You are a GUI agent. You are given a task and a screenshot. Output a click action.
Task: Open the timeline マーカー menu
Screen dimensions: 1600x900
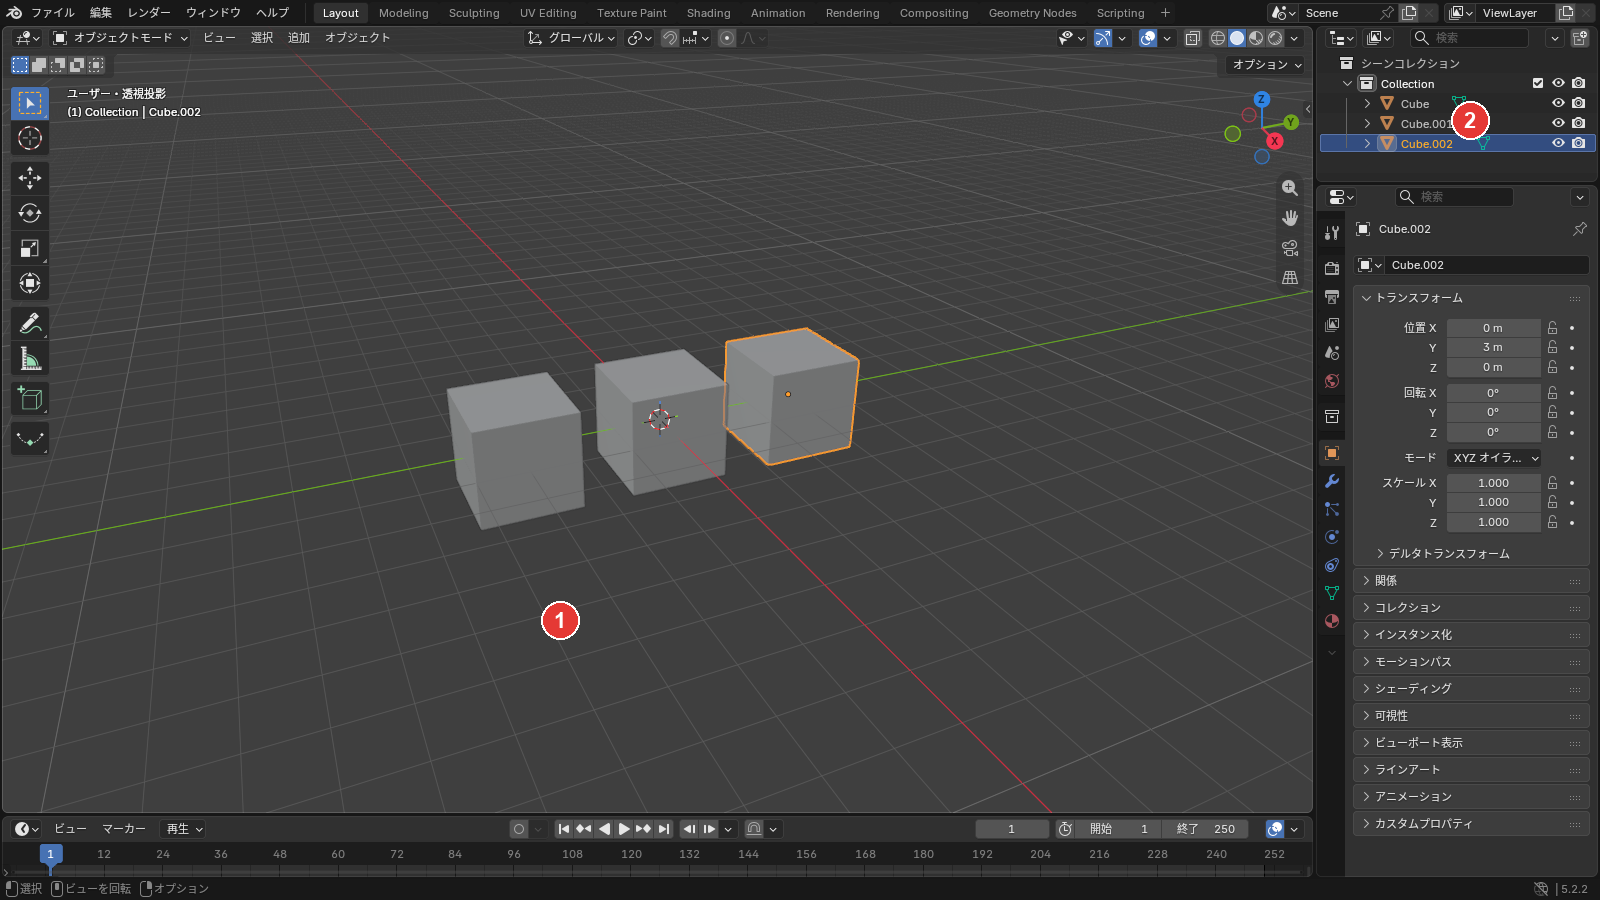[x=124, y=829]
